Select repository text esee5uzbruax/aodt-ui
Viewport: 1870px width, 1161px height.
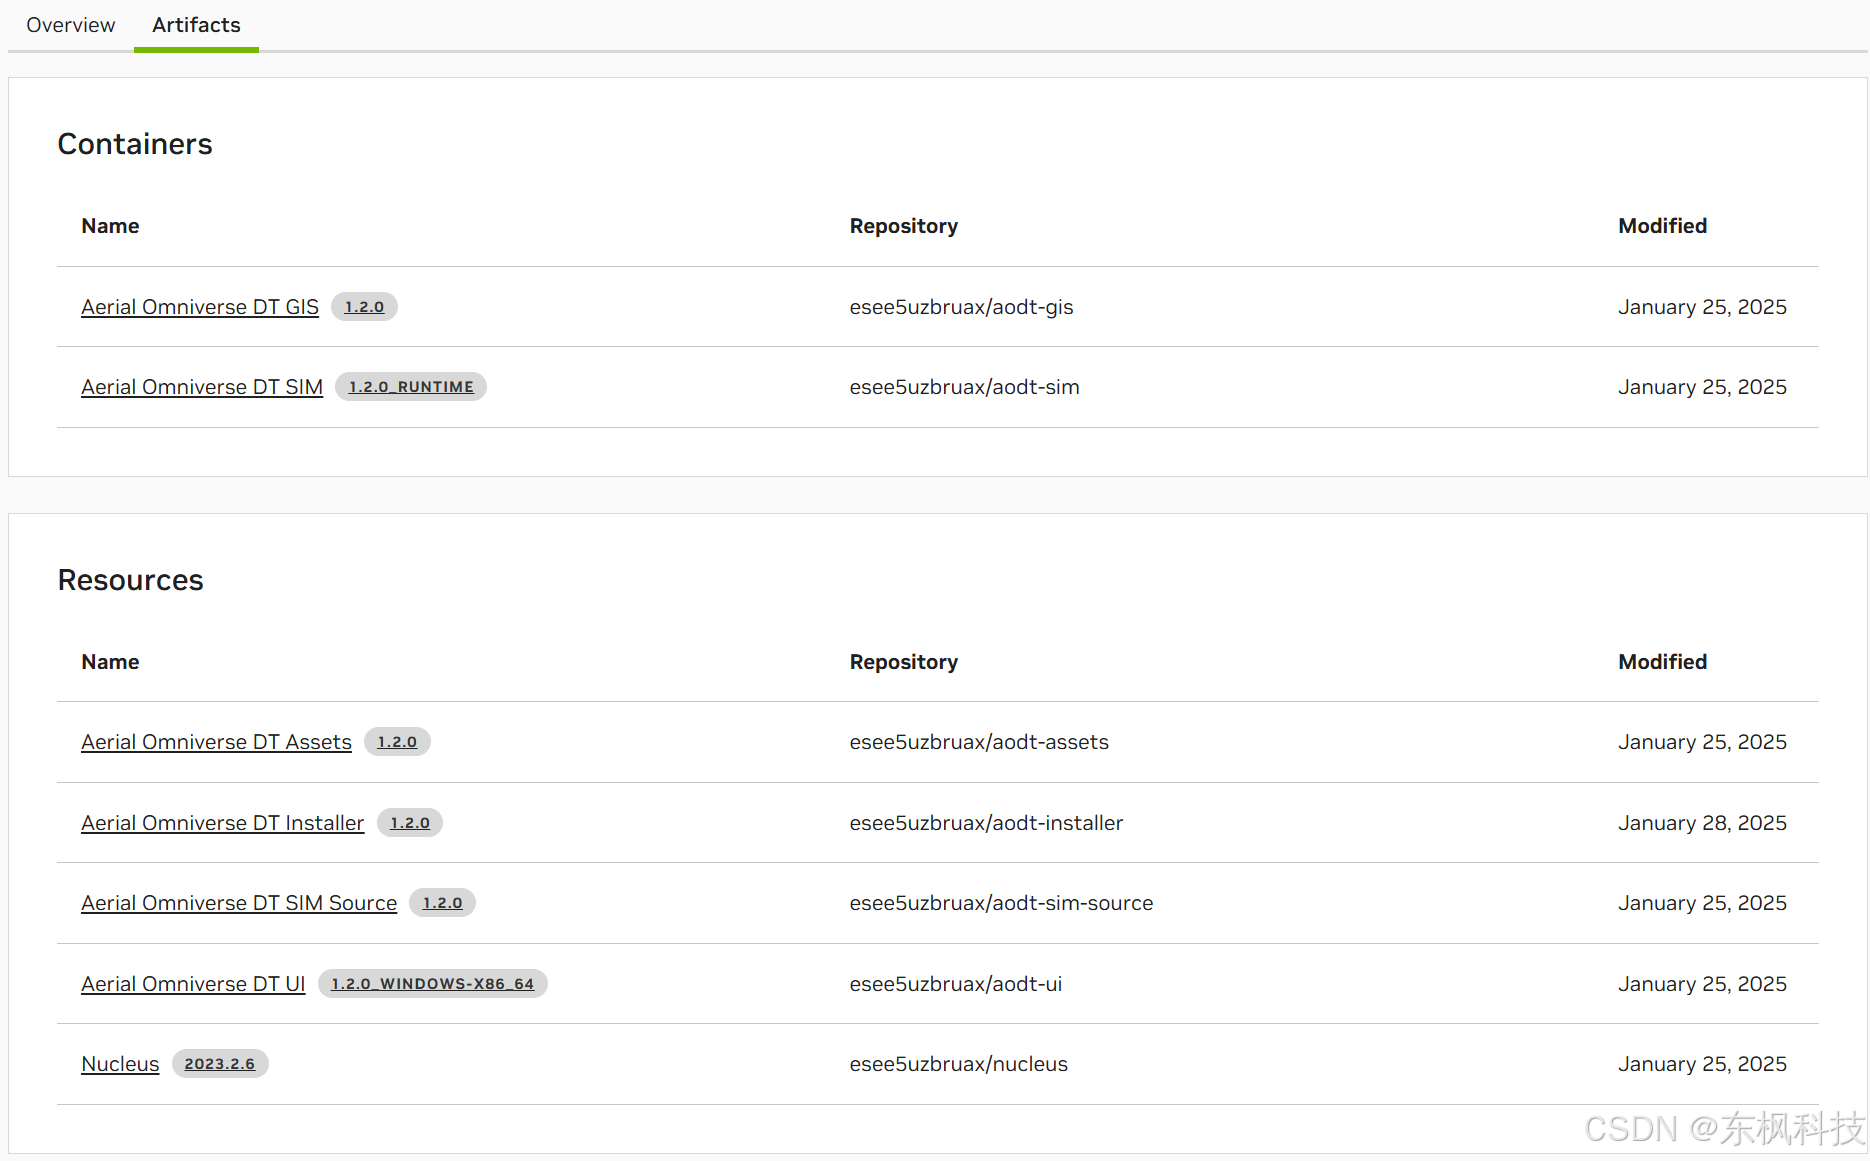(x=956, y=984)
